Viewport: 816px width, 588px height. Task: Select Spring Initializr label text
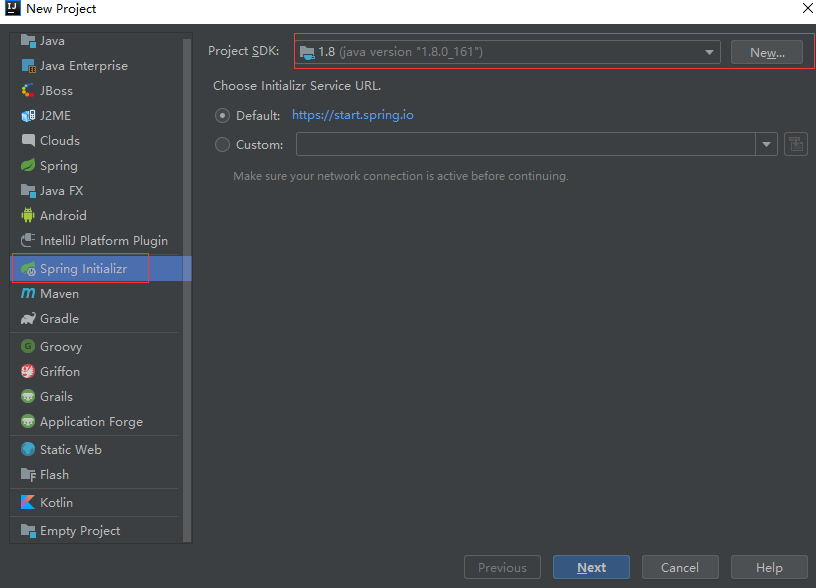83,269
